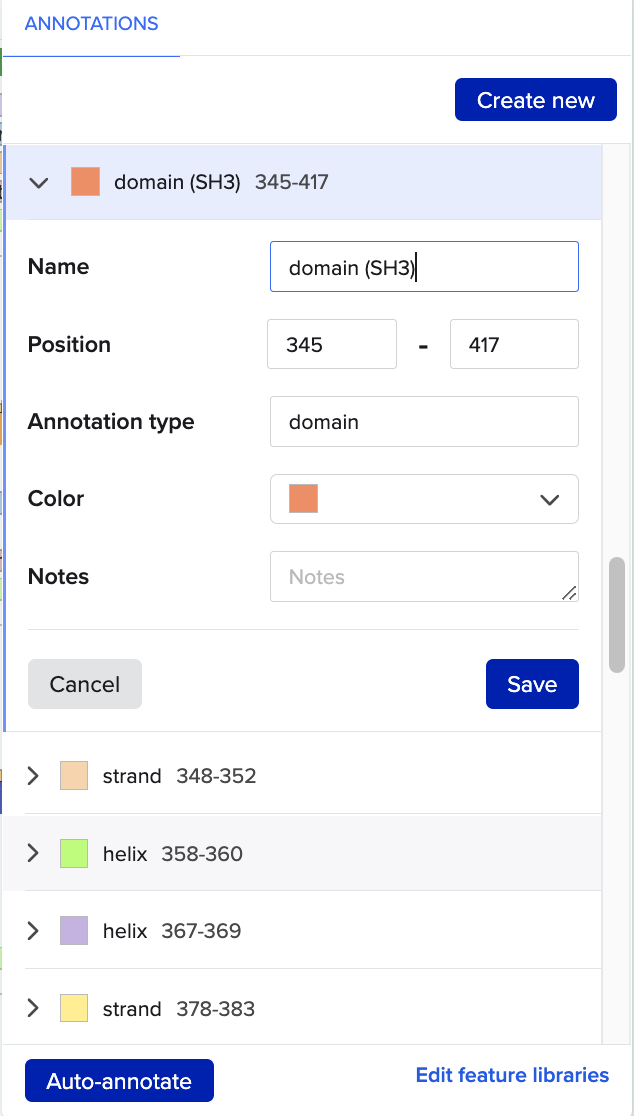
Task: Click the Auto-annotate button
Action: [119, 1080]
